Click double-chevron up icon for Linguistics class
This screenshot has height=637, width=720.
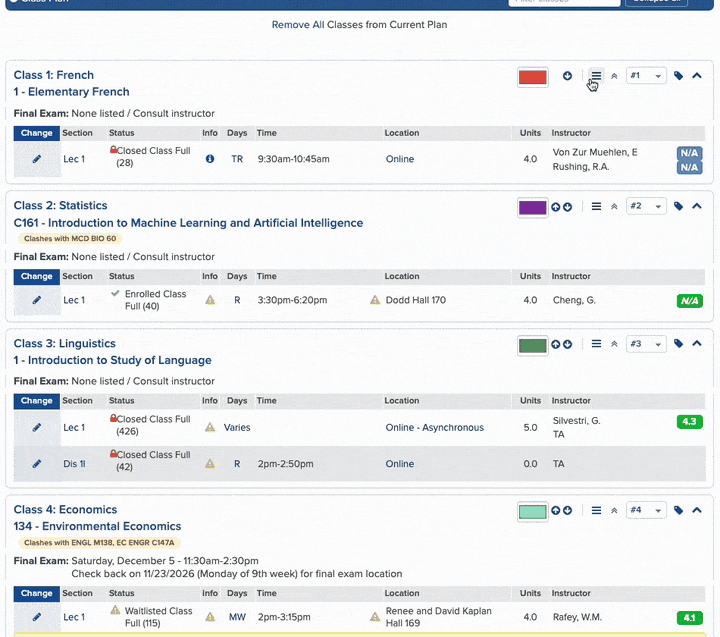pyautogui.click(x=614, y=344)
